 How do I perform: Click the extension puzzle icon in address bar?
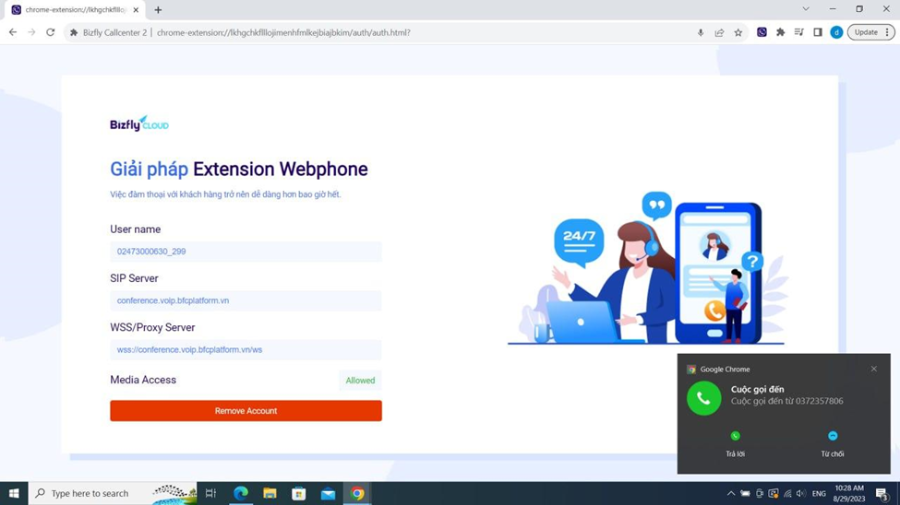74,33
